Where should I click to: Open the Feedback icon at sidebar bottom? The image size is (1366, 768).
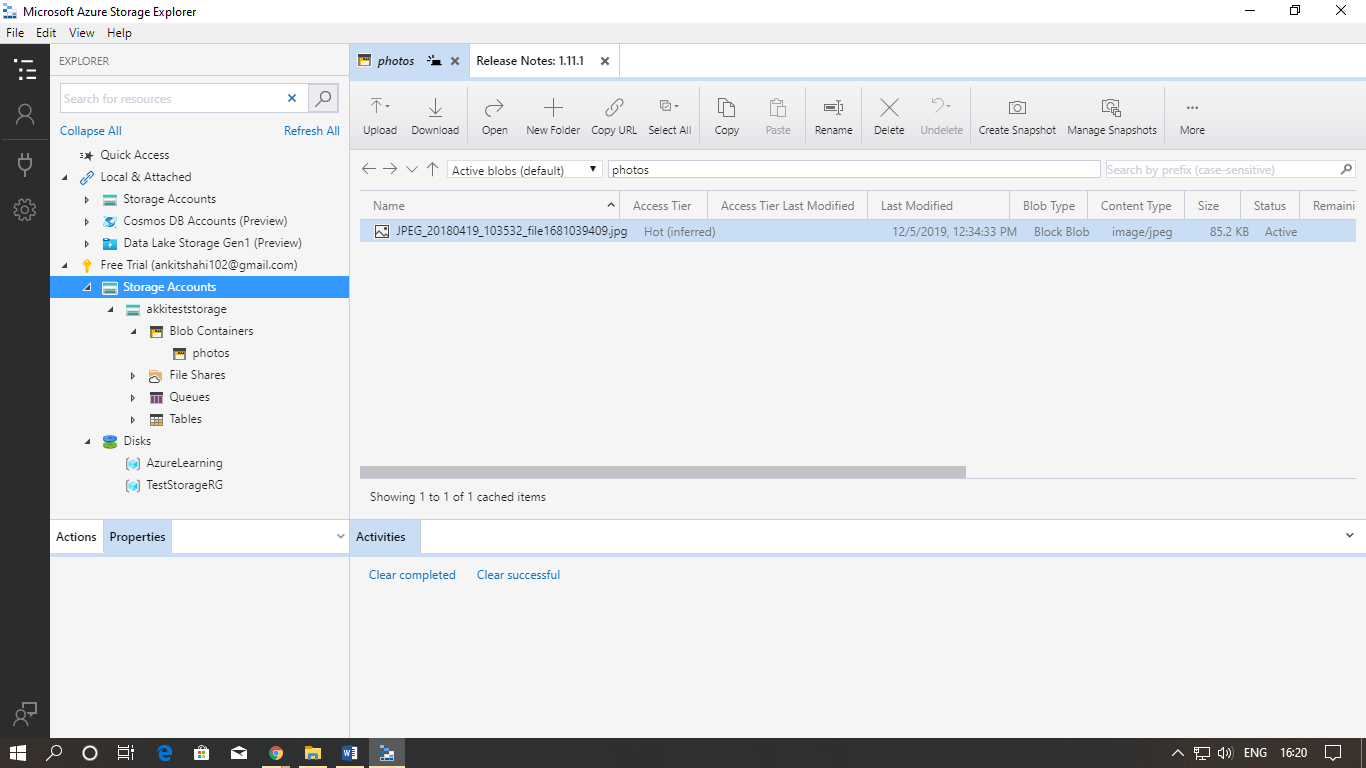point(25,714)
